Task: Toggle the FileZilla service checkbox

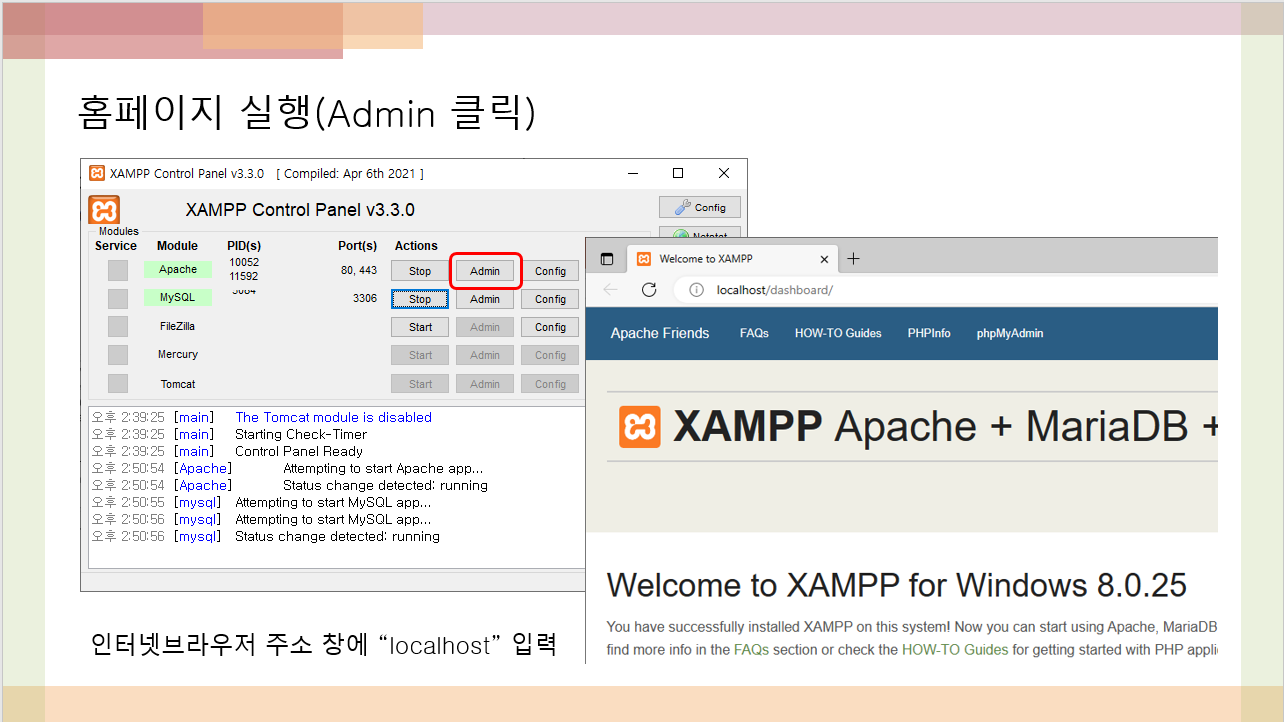Action: (118, 326)
